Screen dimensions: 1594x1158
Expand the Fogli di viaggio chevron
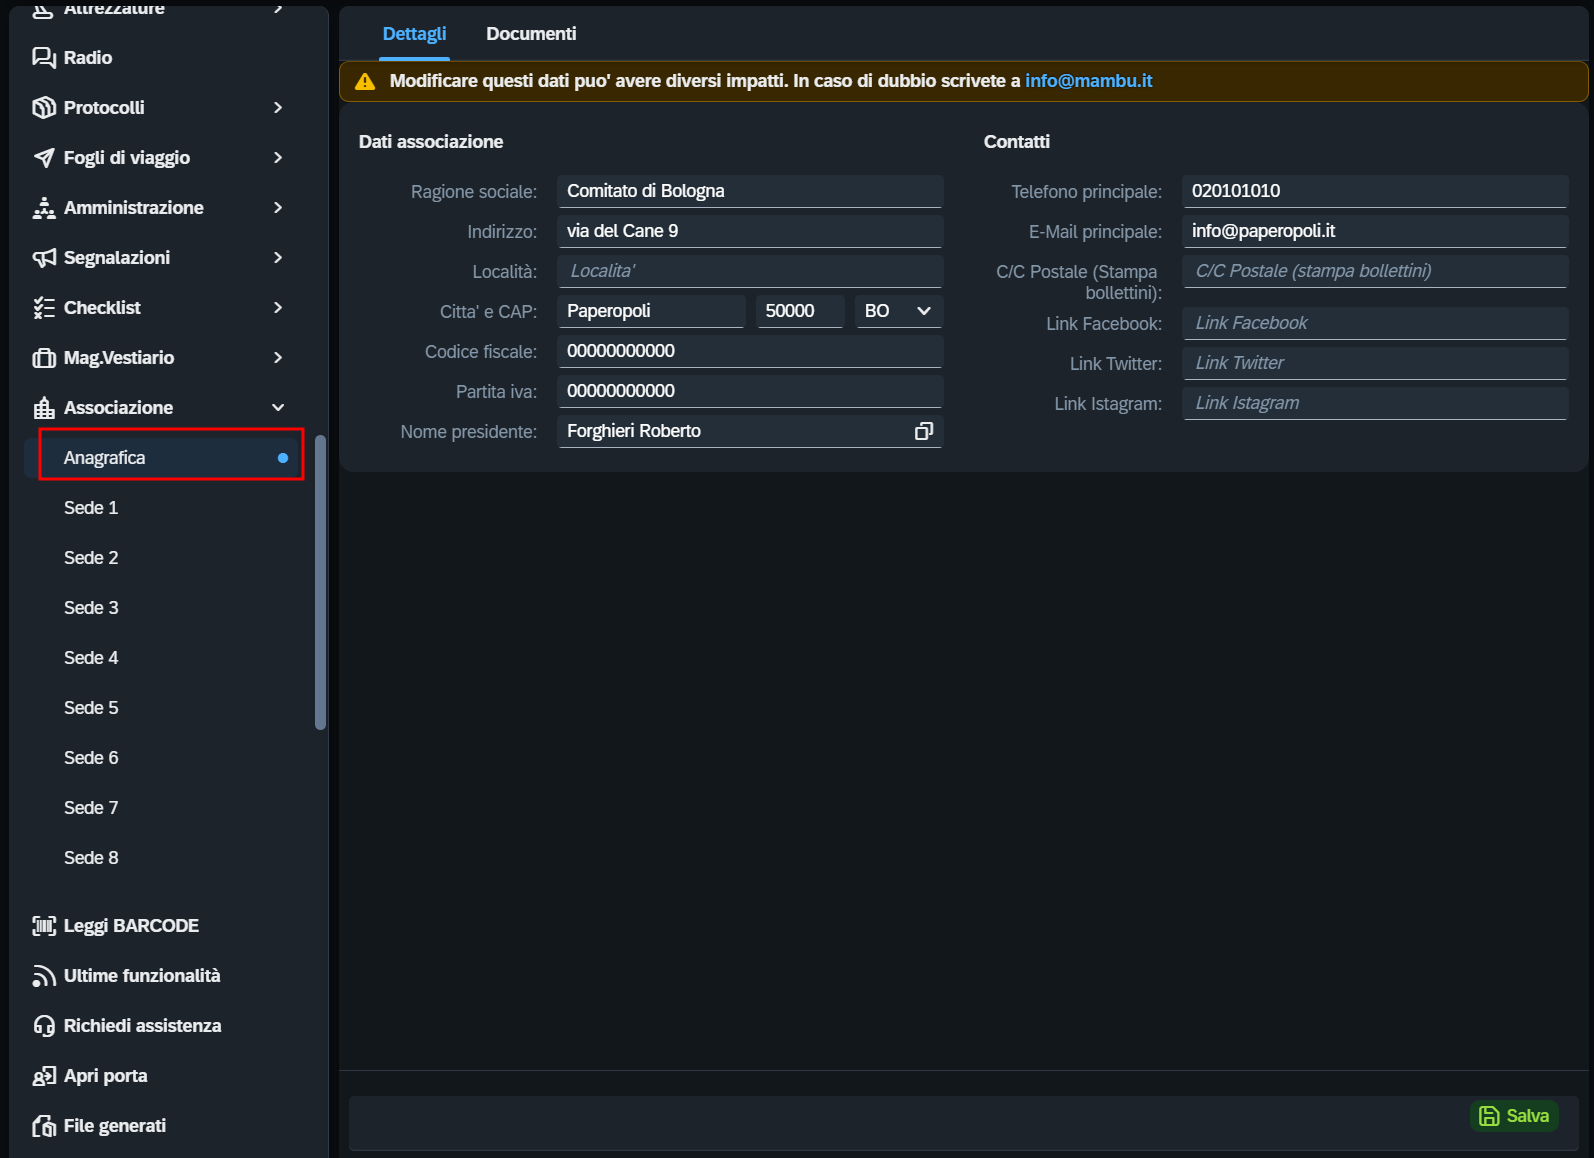pos(278,157)
